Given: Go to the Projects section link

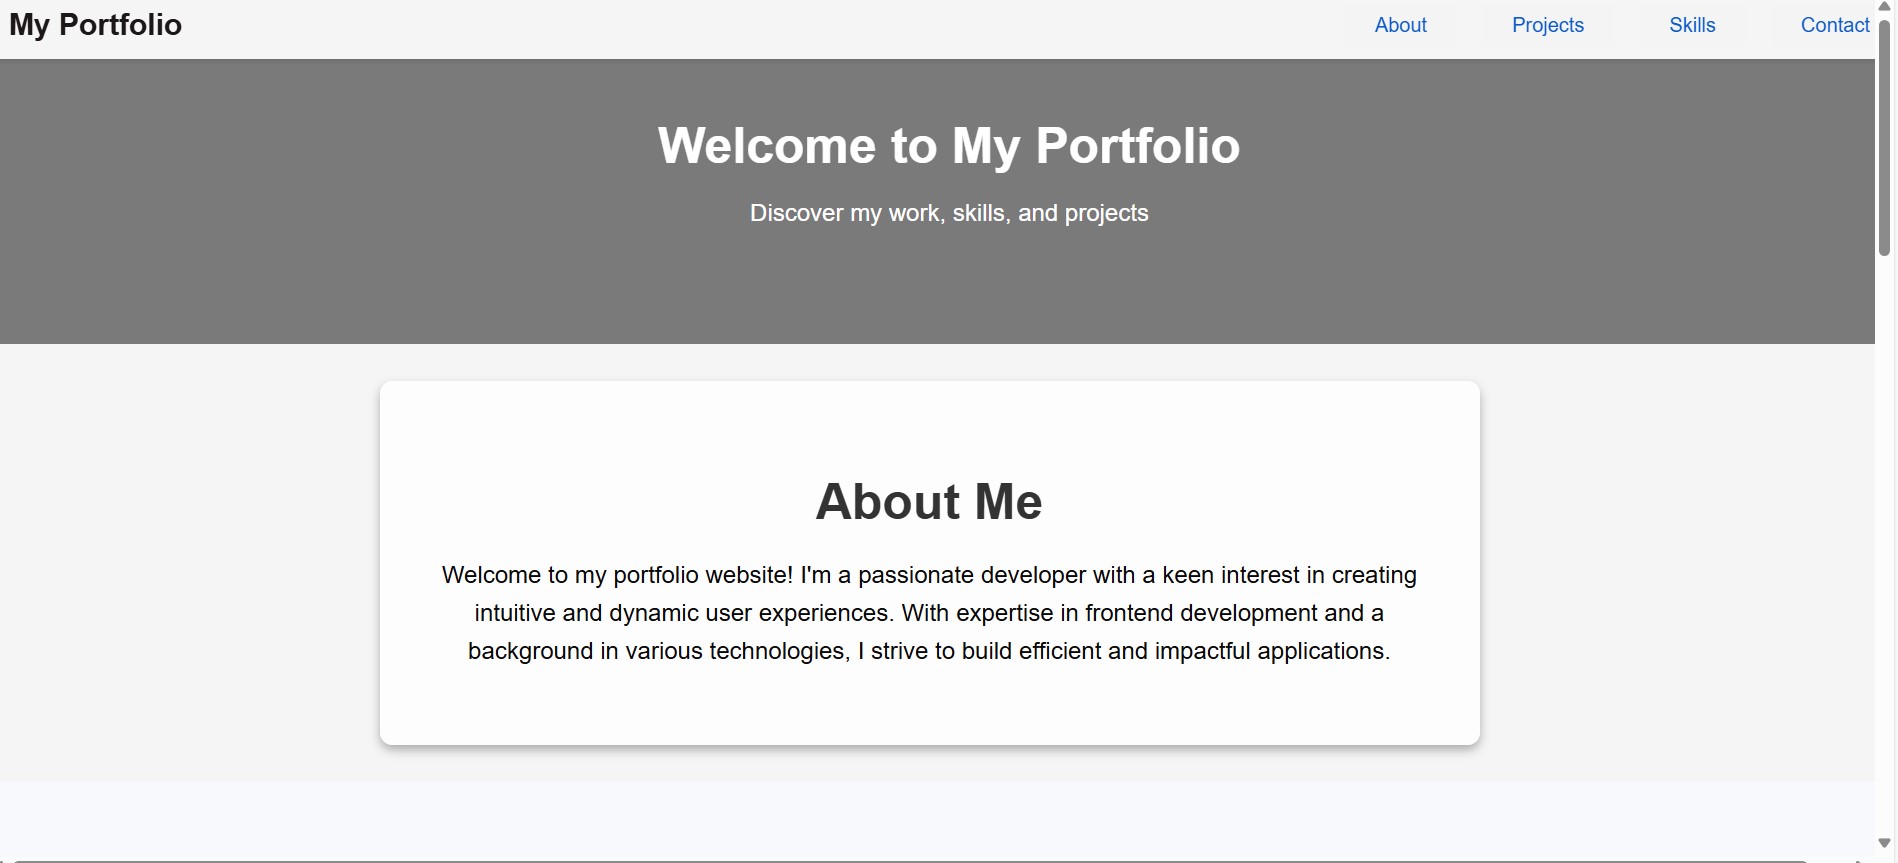Looking at the screenshot, I should (x=1547, y=25).
